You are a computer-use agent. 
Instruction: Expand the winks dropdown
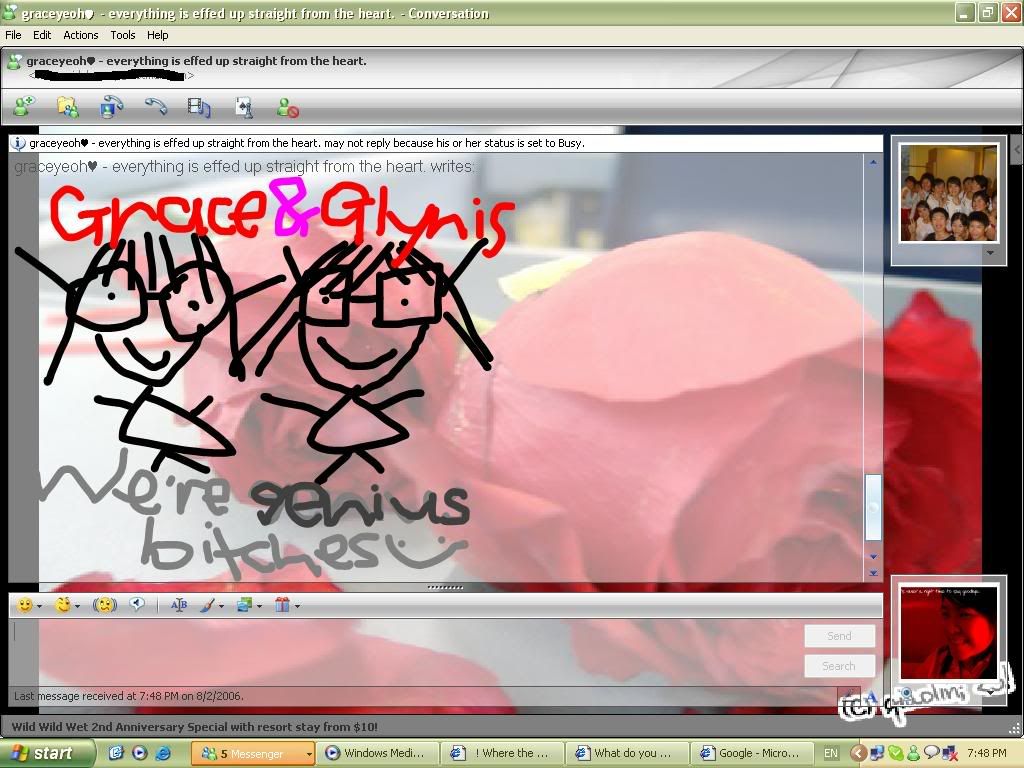[77, 606]
